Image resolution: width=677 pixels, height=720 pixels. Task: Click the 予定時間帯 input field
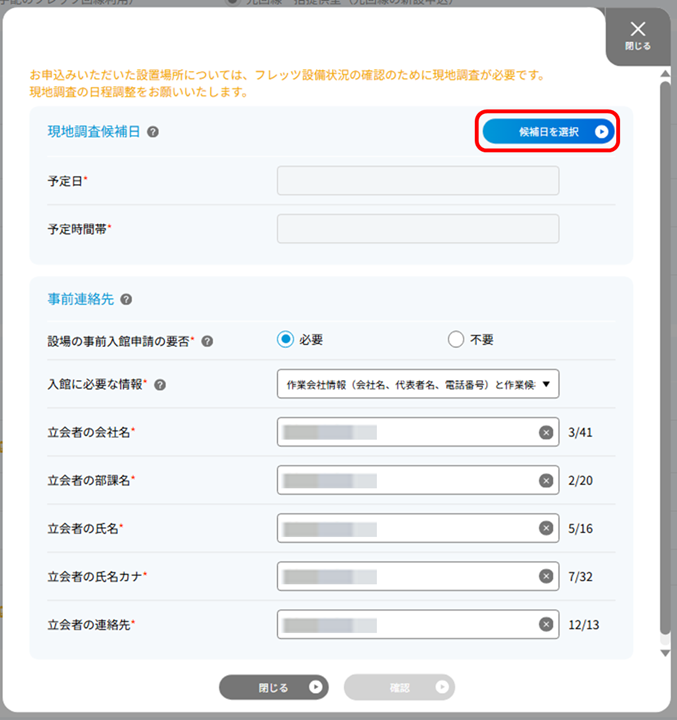point(417,229)
